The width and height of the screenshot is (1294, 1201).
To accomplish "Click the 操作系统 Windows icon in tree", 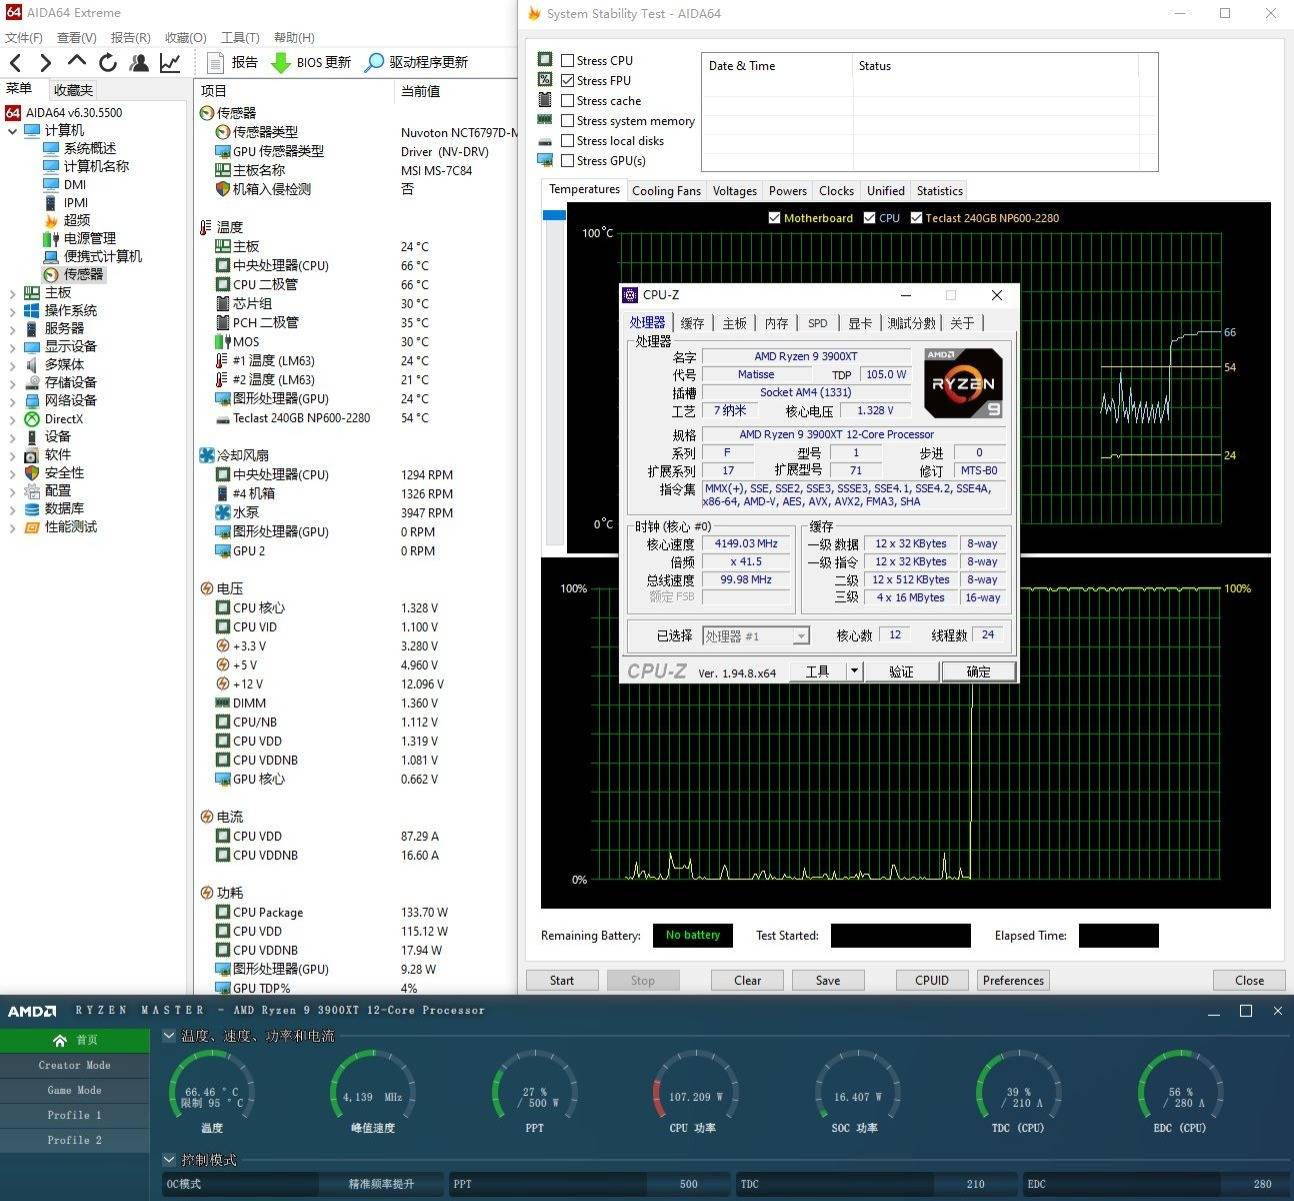I will 32,310.
